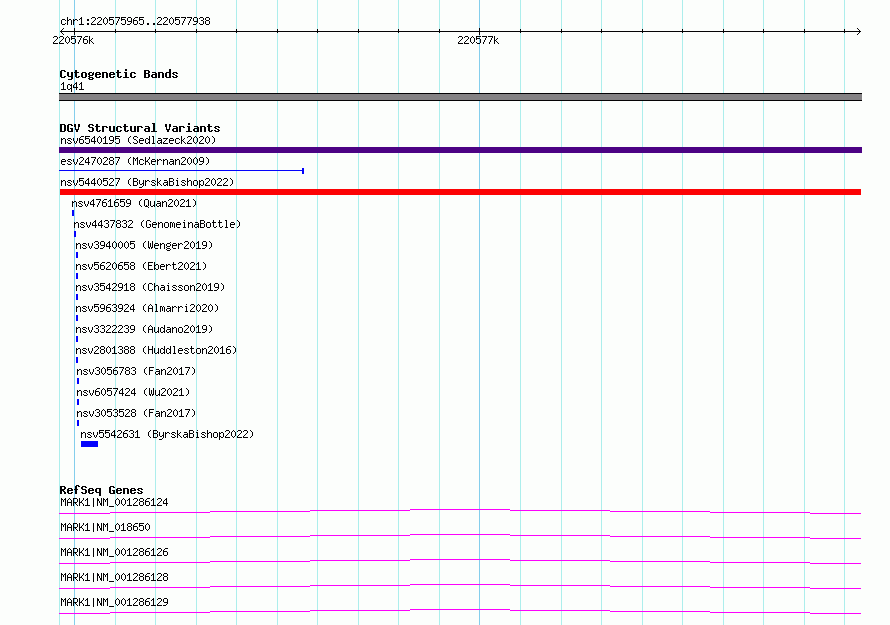Click the 220576k ruler tick label
This screenshot has height=625, width=890.
pyautogui.click(x=73, y=40)
